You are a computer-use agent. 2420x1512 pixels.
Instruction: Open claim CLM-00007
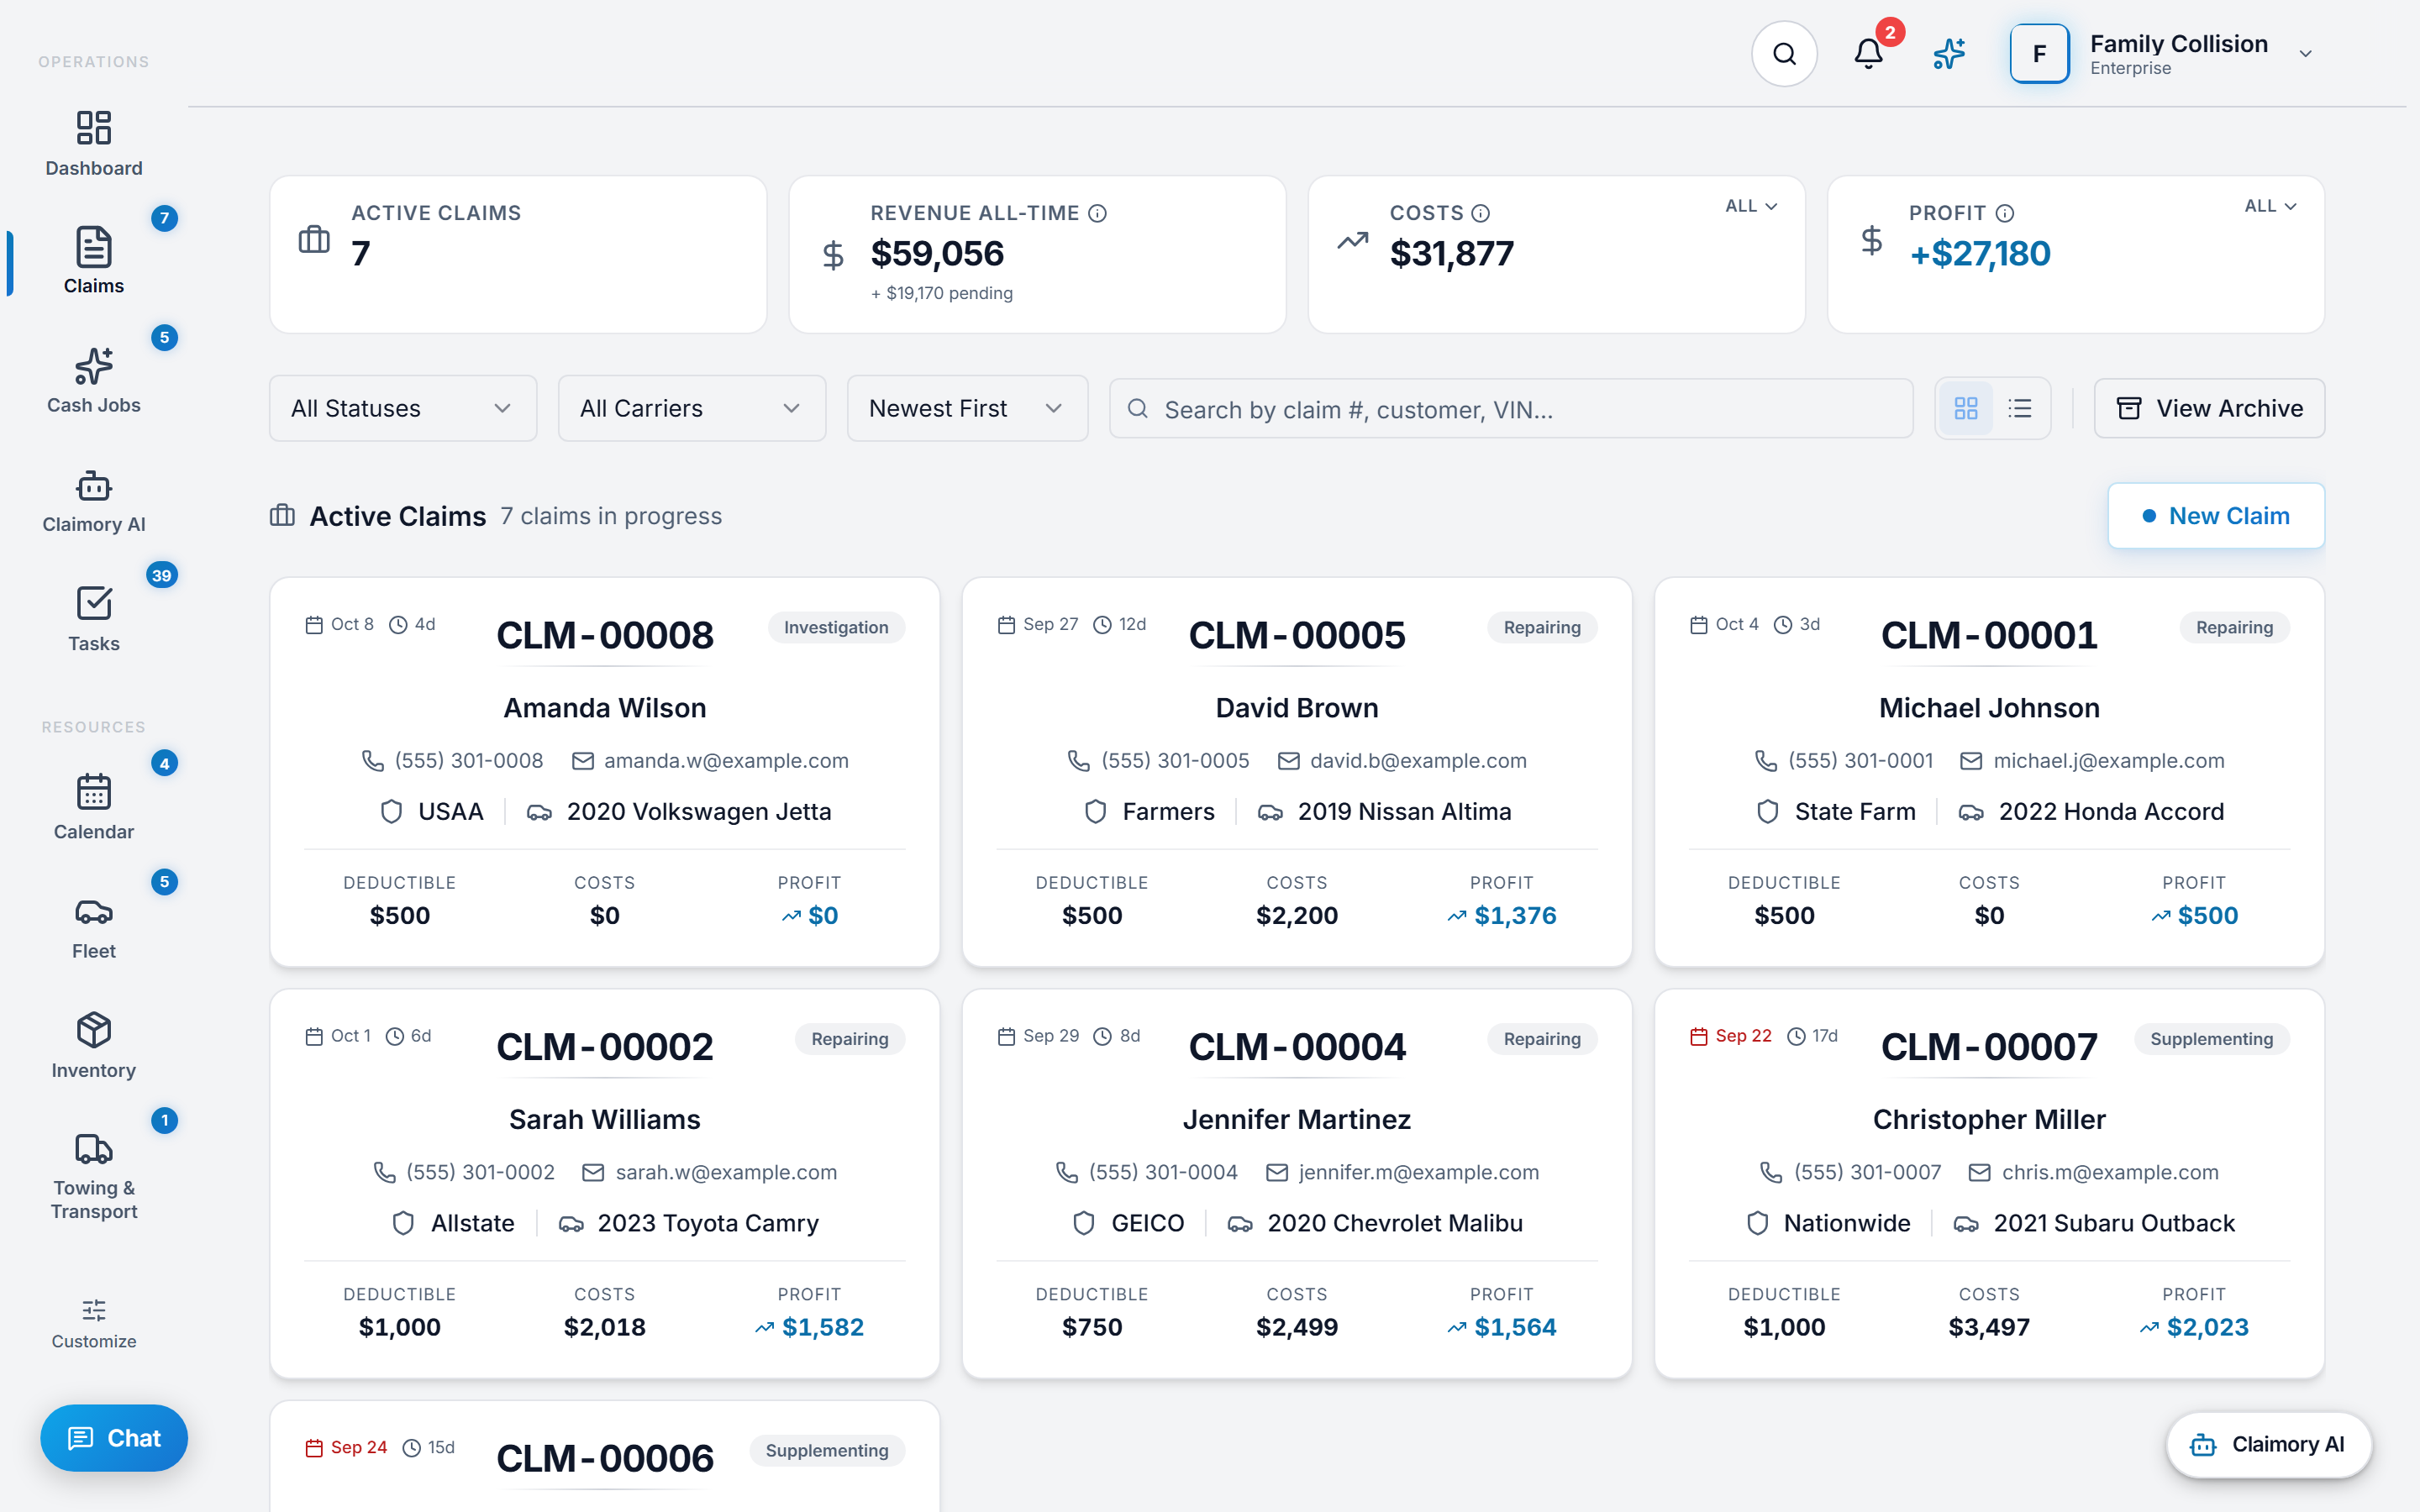(x=1989, y=1184)
